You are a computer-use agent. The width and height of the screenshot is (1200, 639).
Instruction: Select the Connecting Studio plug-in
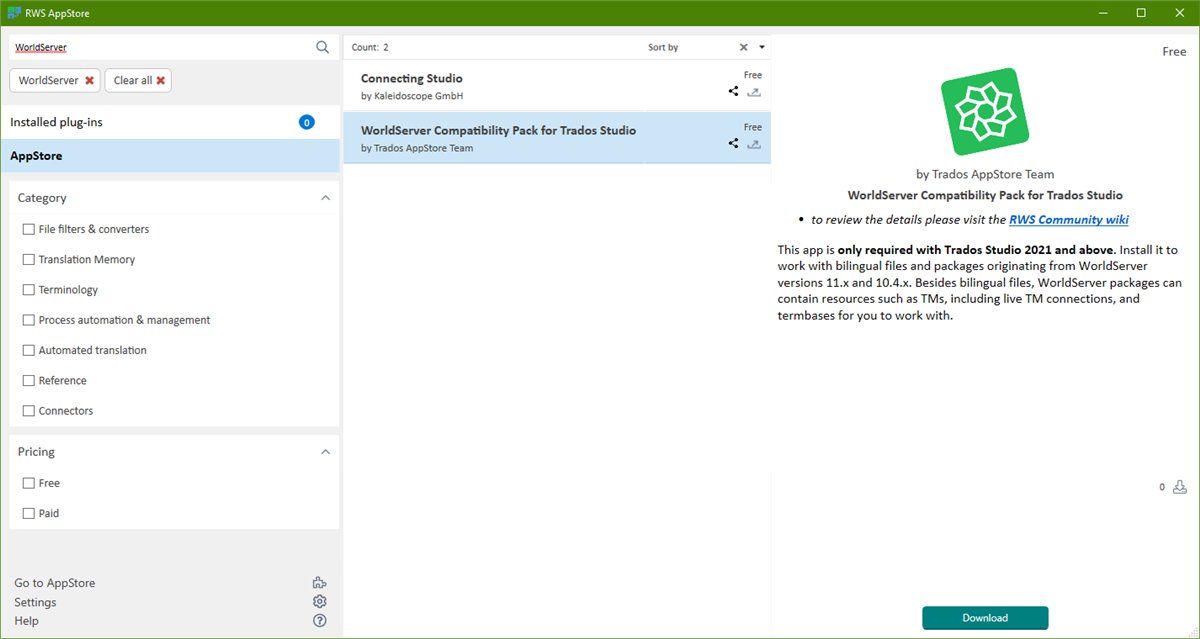(557, 86)
